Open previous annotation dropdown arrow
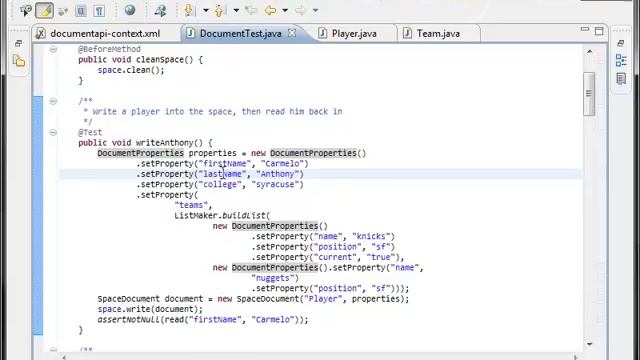Viewport: 640px width, 360px height. (x=236, y=10)
